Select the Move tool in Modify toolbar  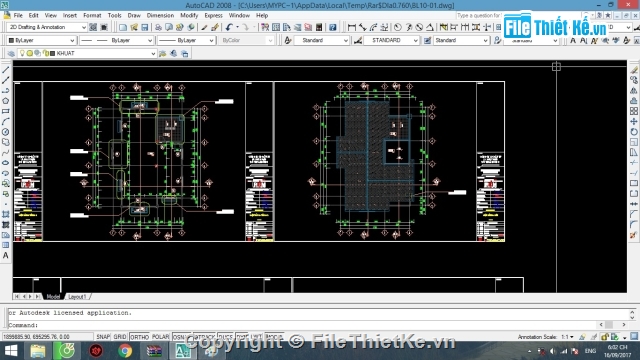633,122
